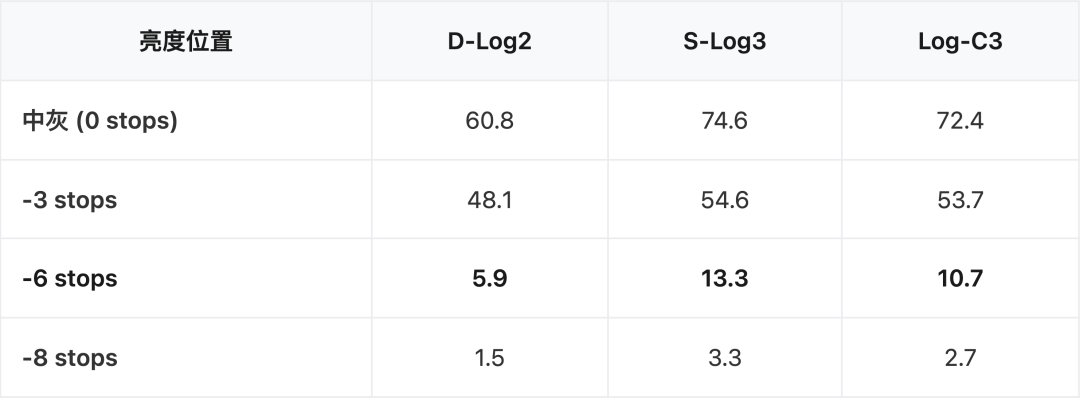The image size is (1080, 398).
Task: Select the Log-C3 column header
Action: (x=960, y=41)
